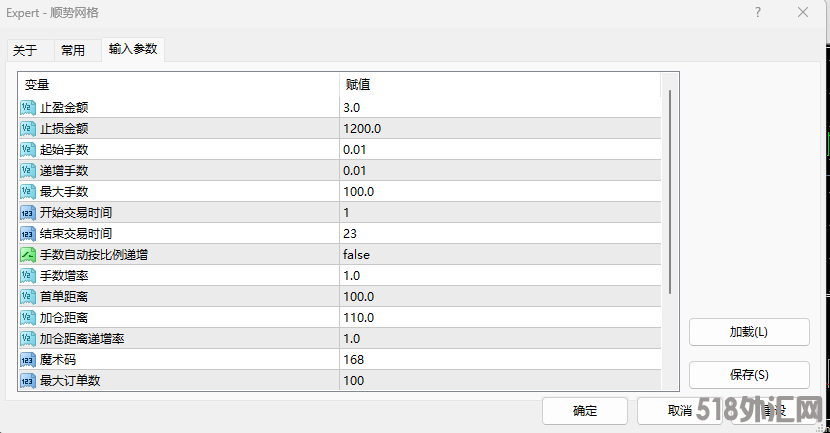Click the icon next to 止损金额
This screenshot has width=830, height=433.
(28, 128)
